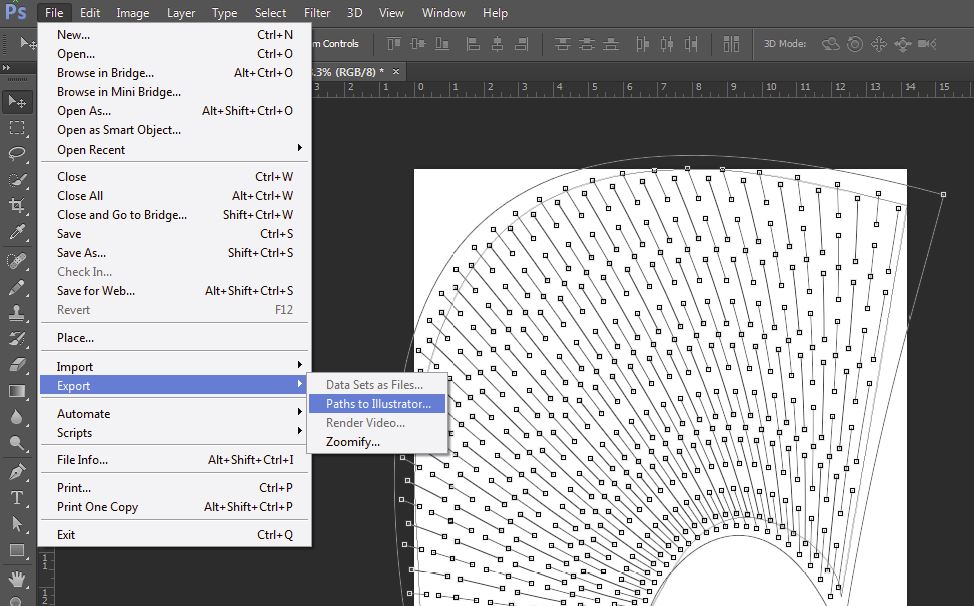Select the Lasso tool
This screenshot has height=606, width=974.
17,154
